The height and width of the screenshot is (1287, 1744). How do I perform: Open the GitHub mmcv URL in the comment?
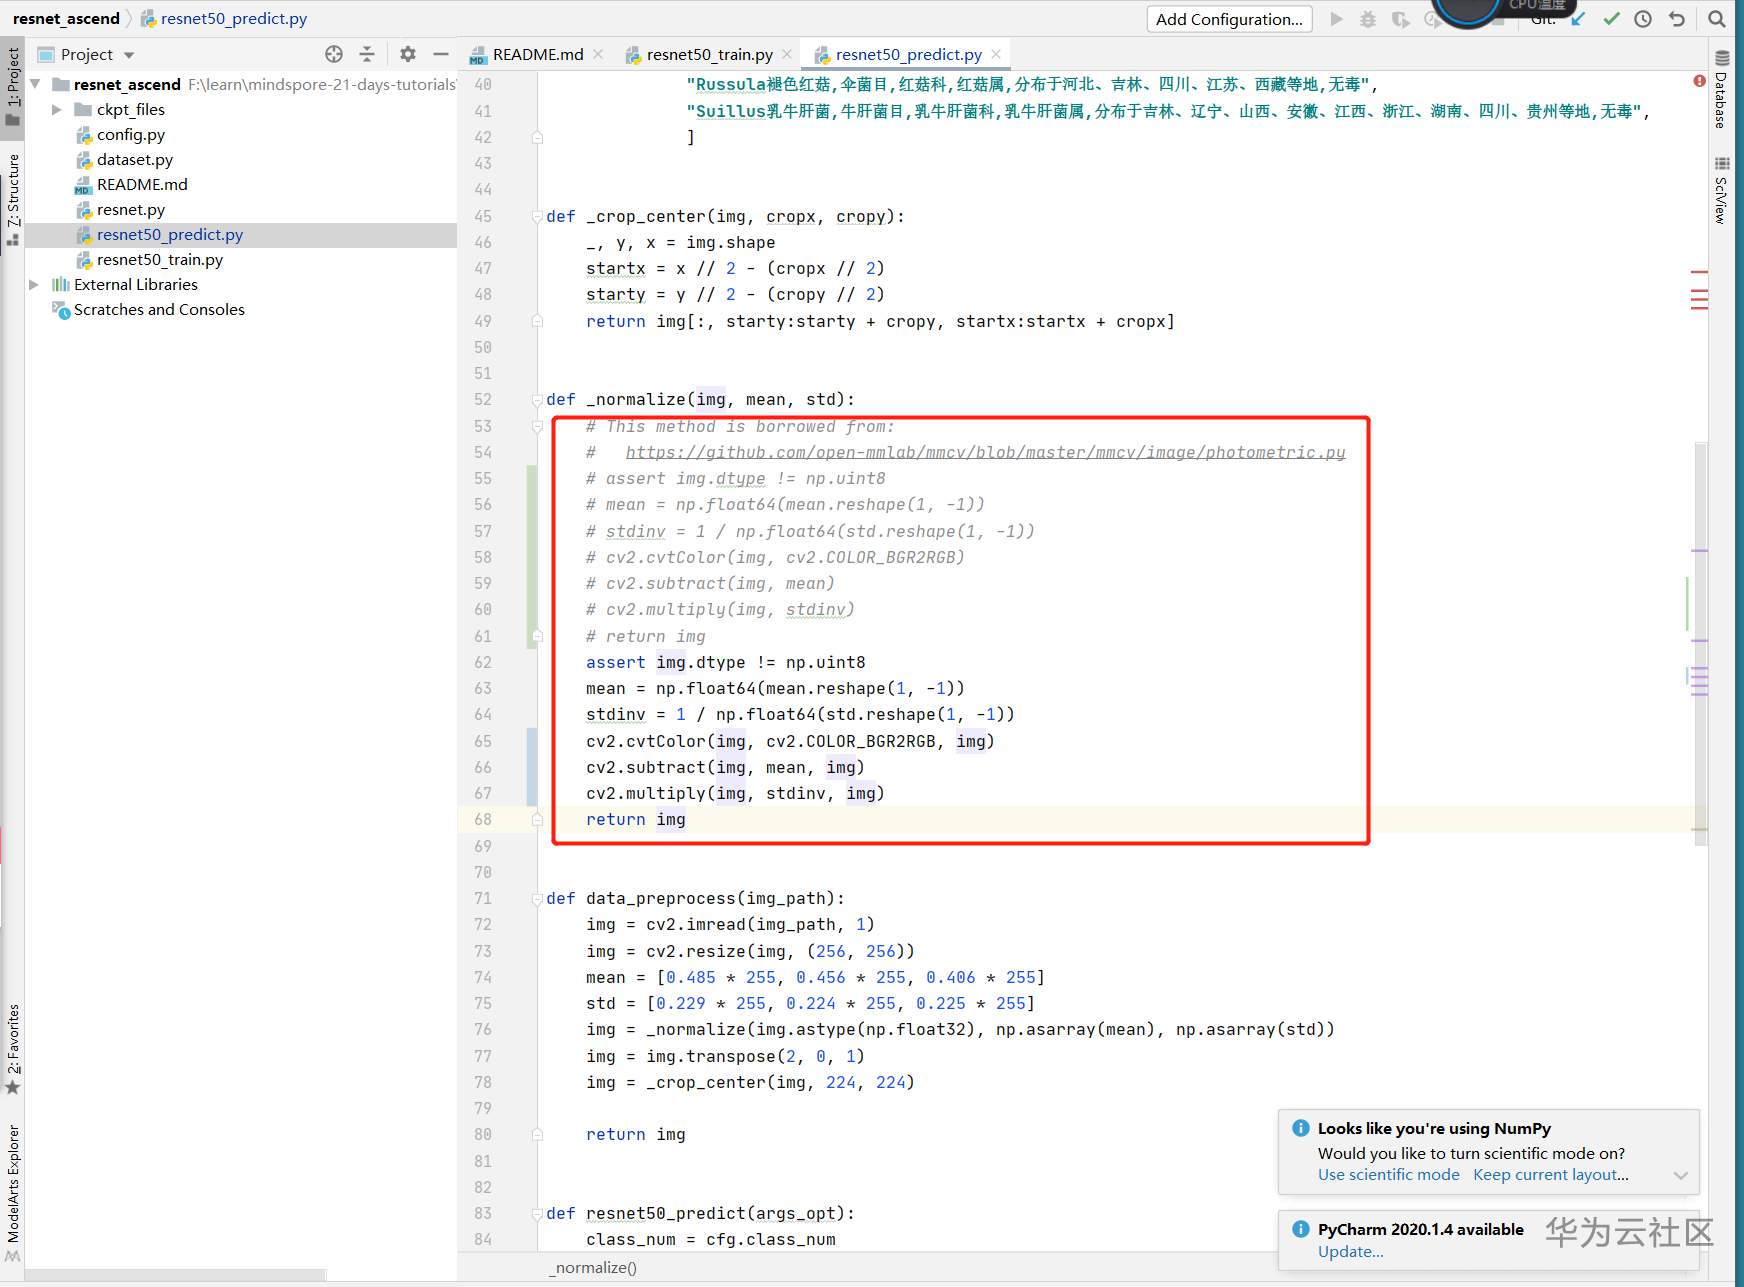986,453
